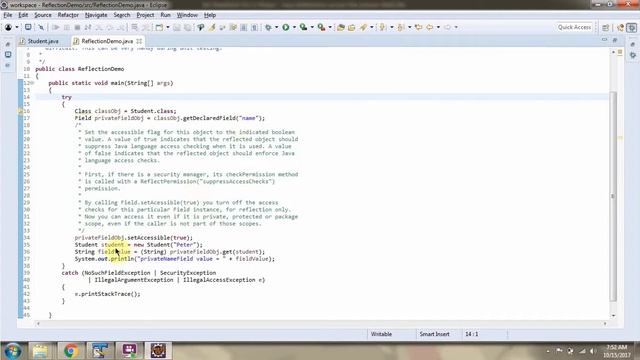Click the 'Writable' status bar entry
The height and width of the screenshot is (360, 640).
click(x=381, y=334)
